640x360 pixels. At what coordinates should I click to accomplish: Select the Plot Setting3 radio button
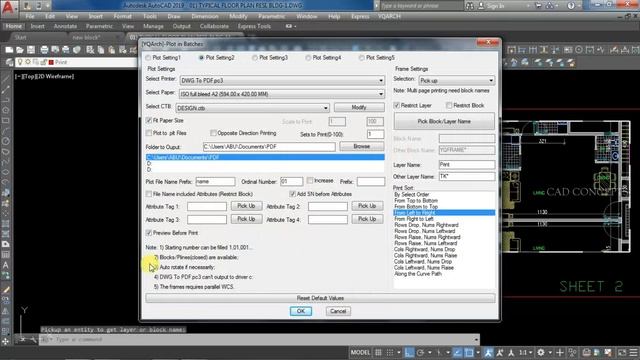point(255,58)
